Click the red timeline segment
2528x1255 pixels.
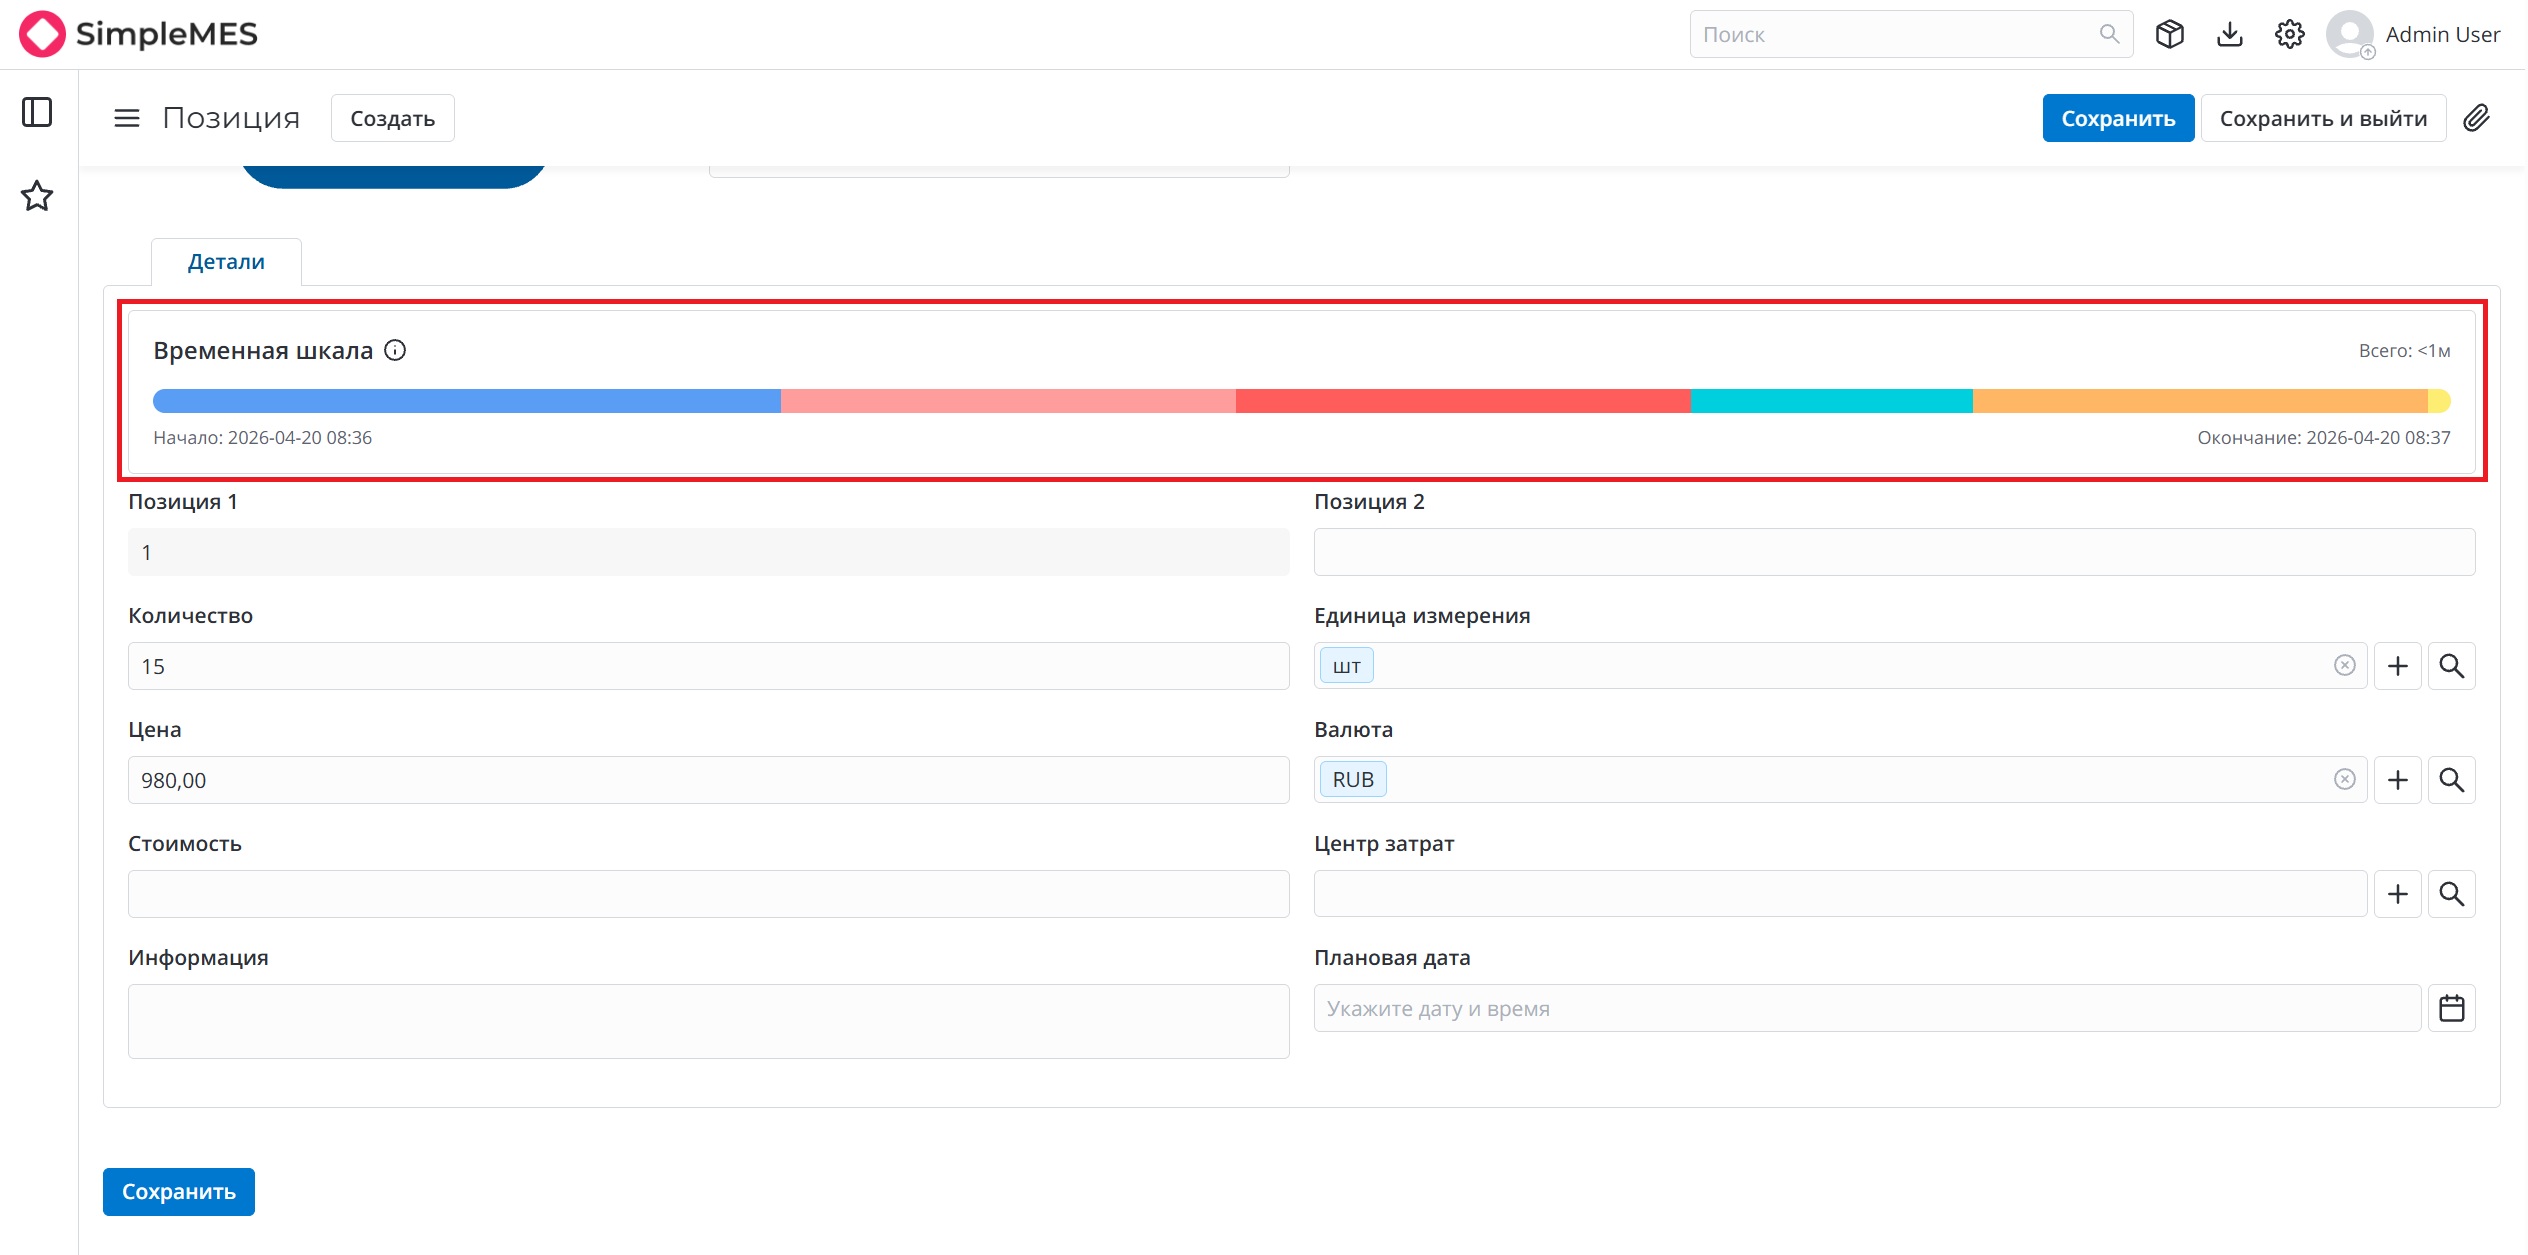click(x=1463, y=401)
